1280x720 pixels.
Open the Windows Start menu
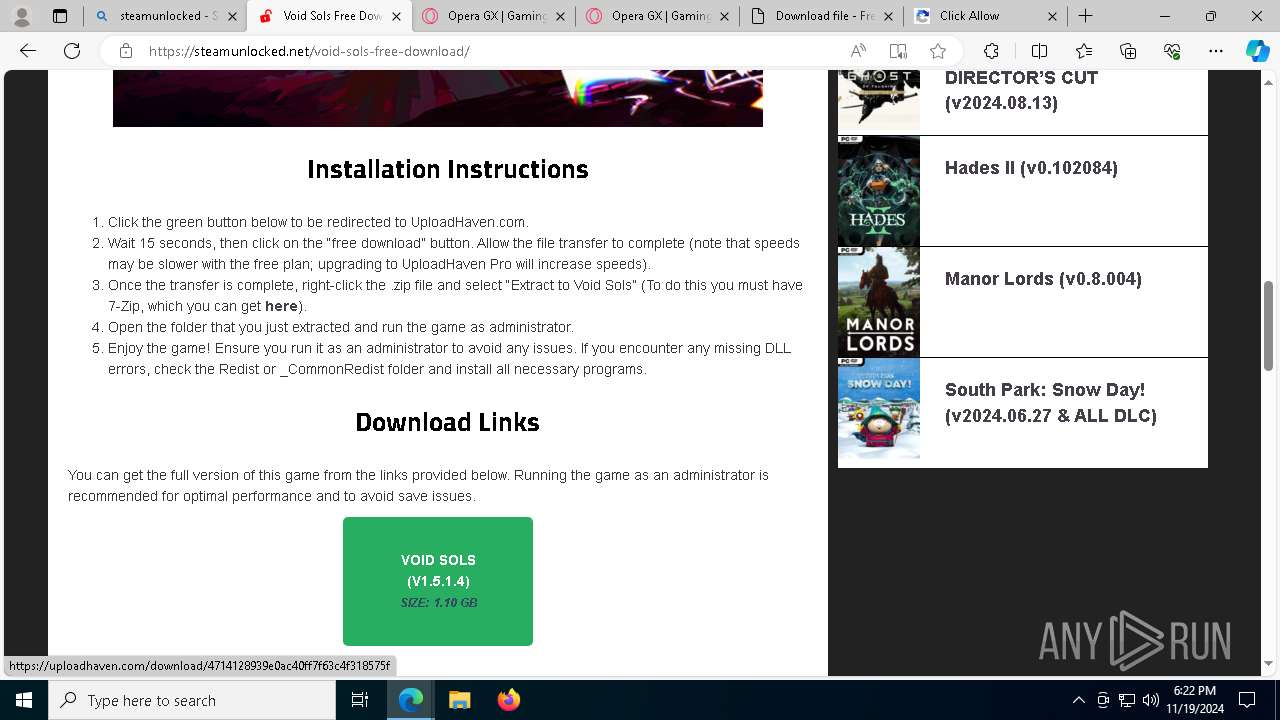click(x=24, y=700)
